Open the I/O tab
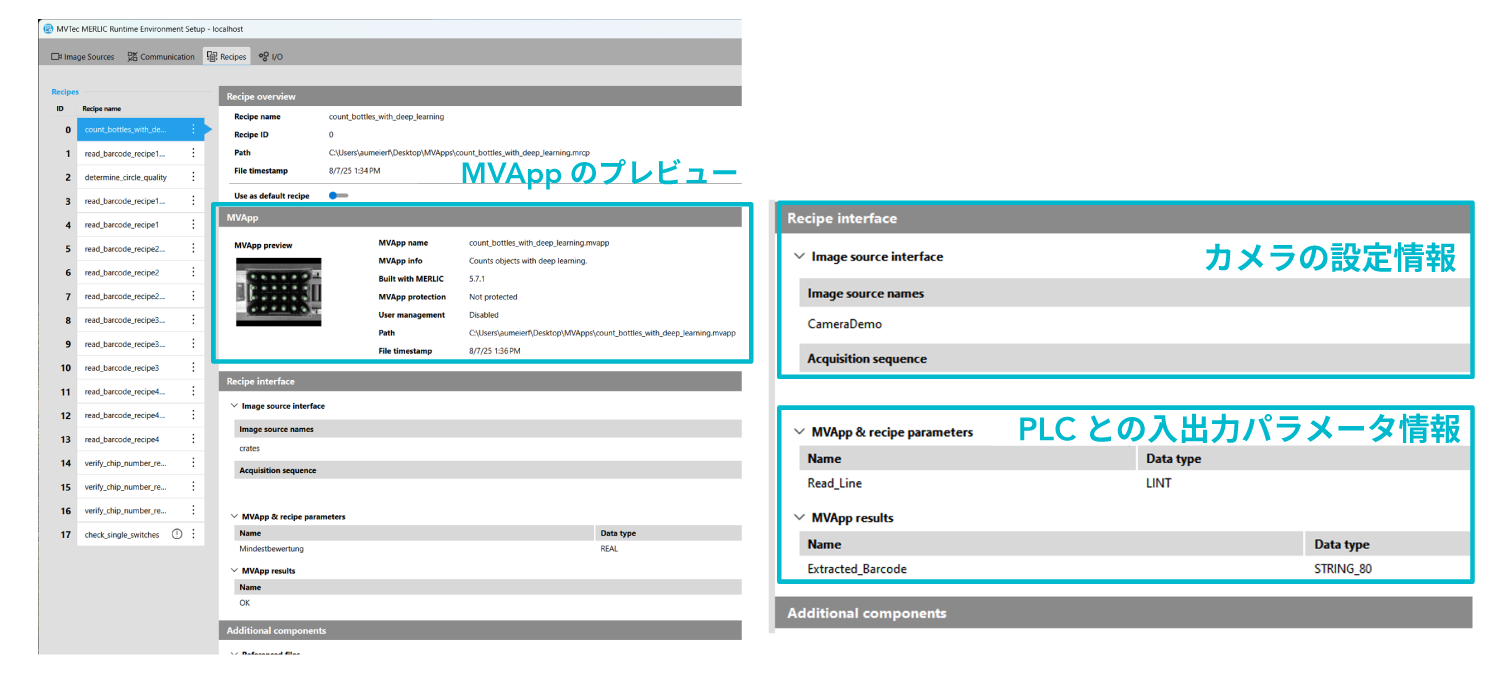 pos(271,57)
